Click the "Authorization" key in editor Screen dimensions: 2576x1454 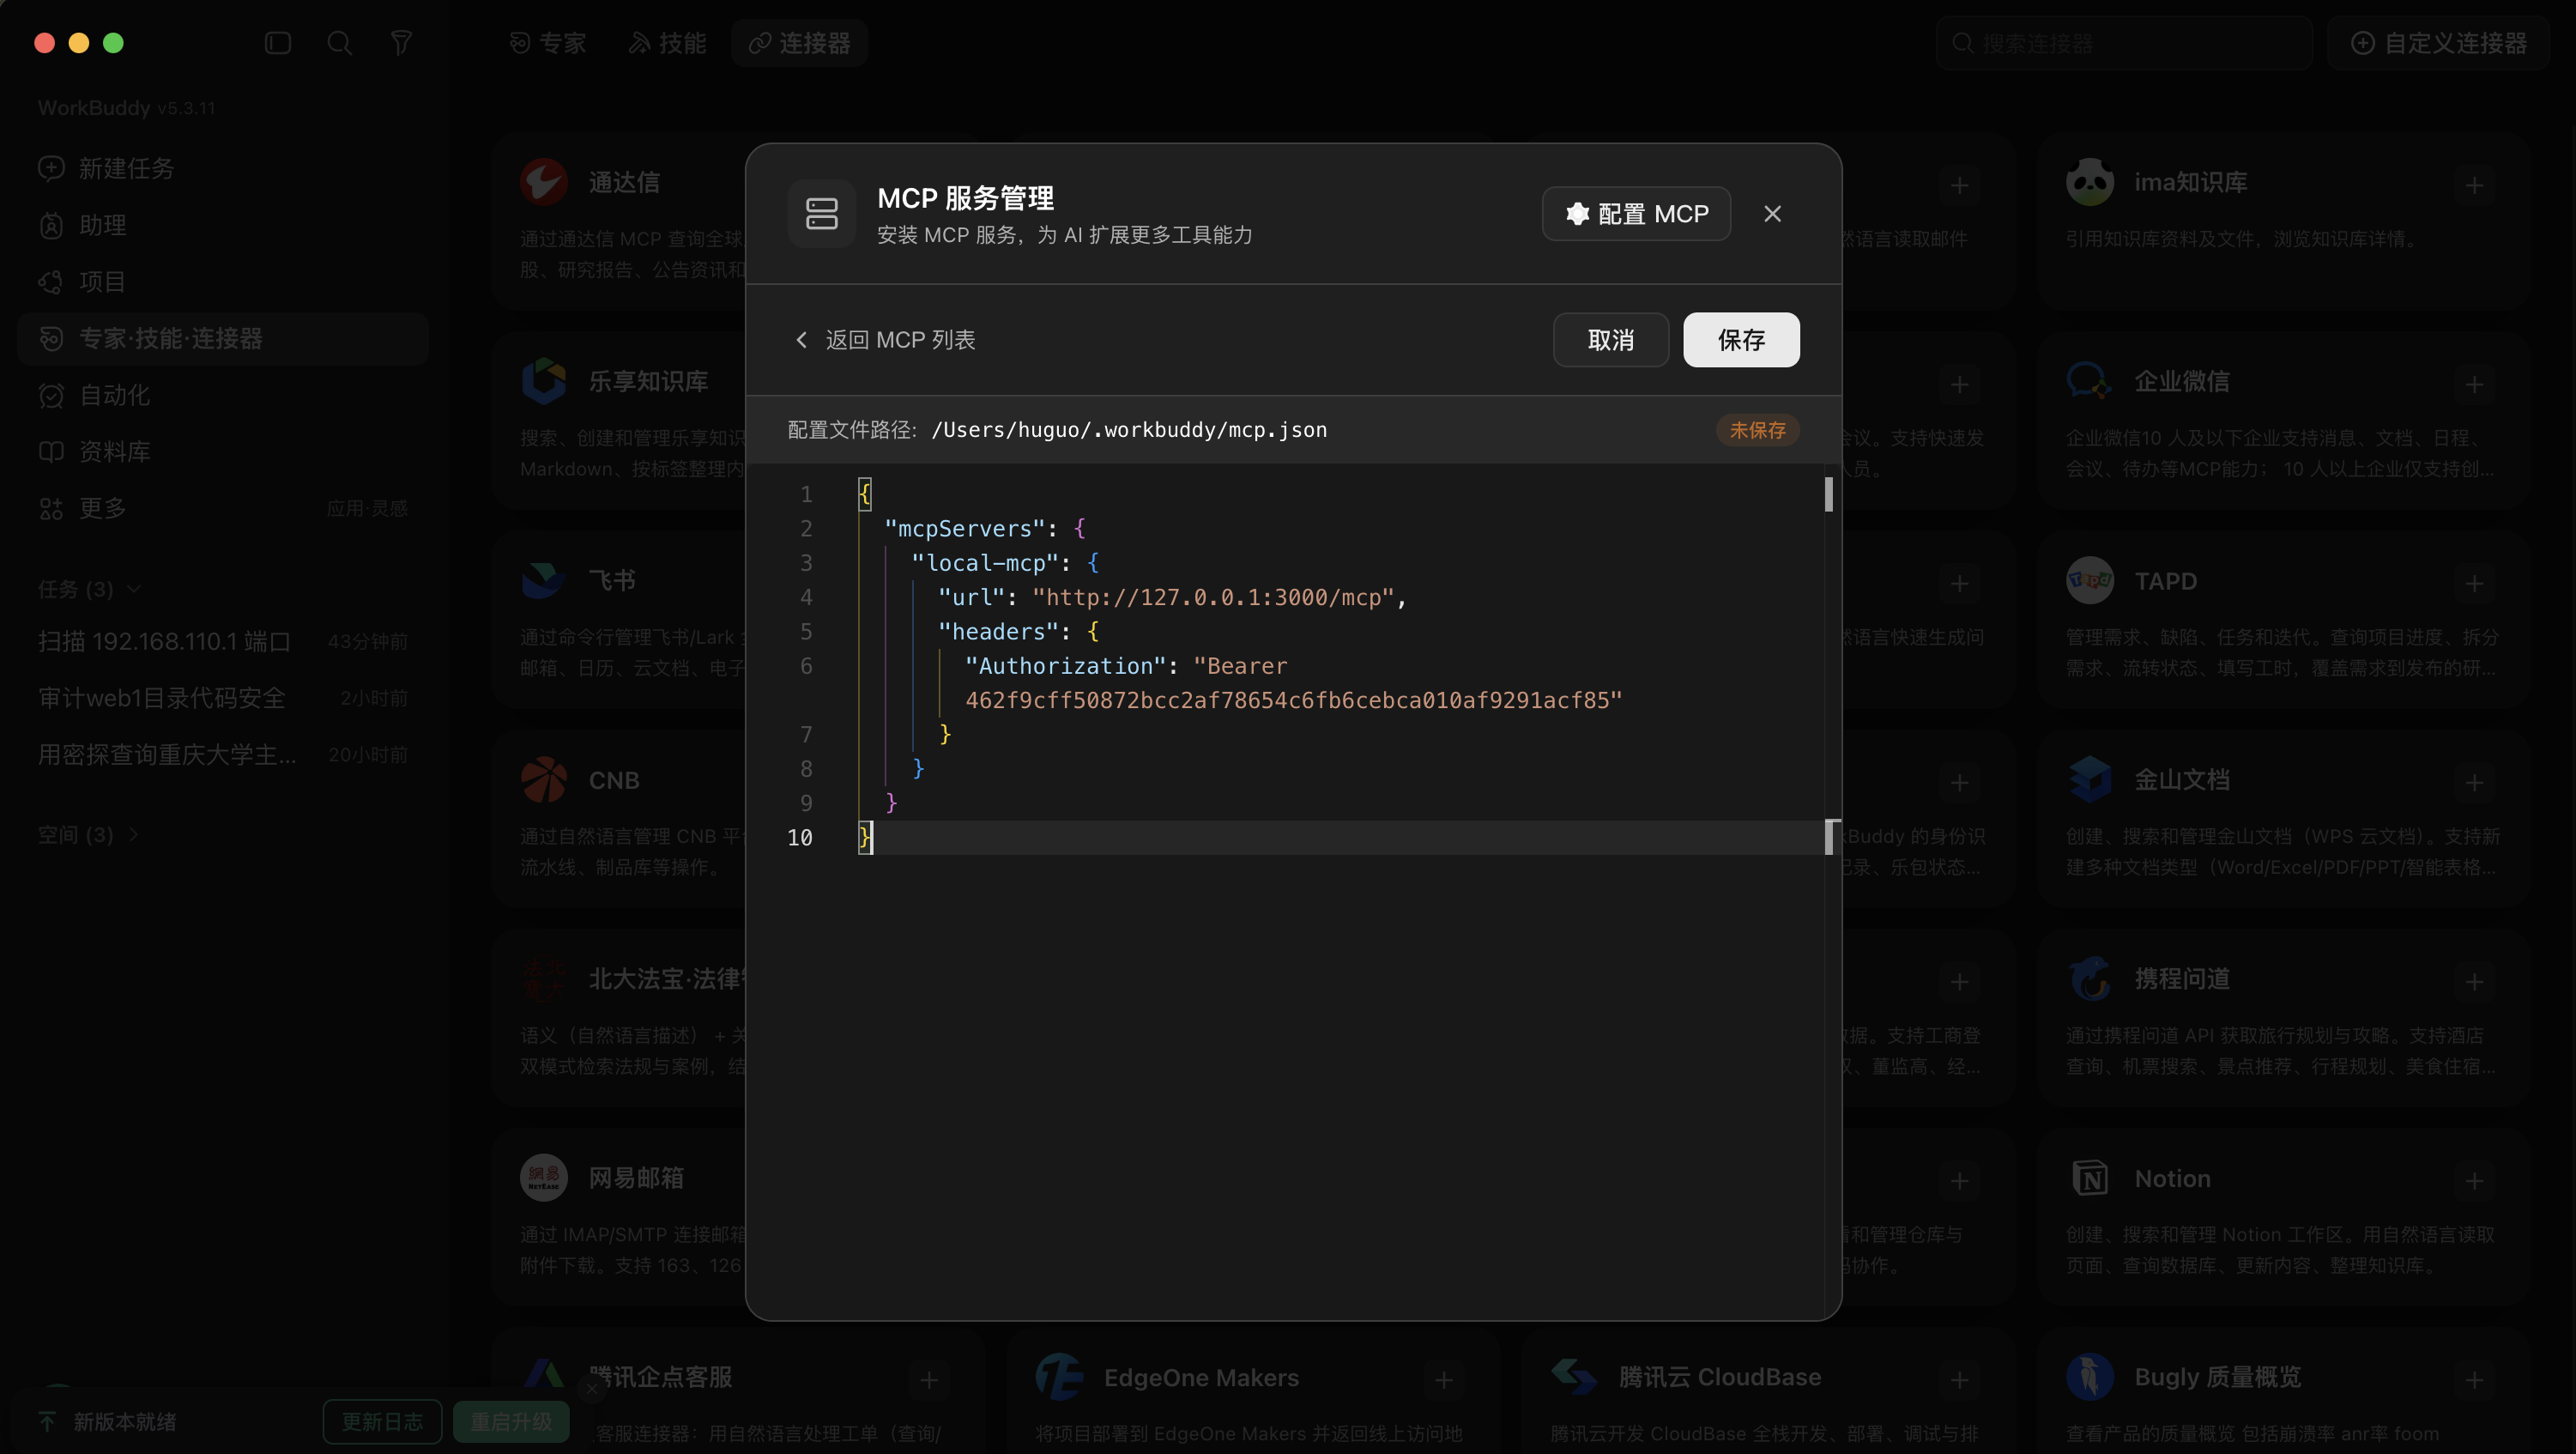(1065, 666)
